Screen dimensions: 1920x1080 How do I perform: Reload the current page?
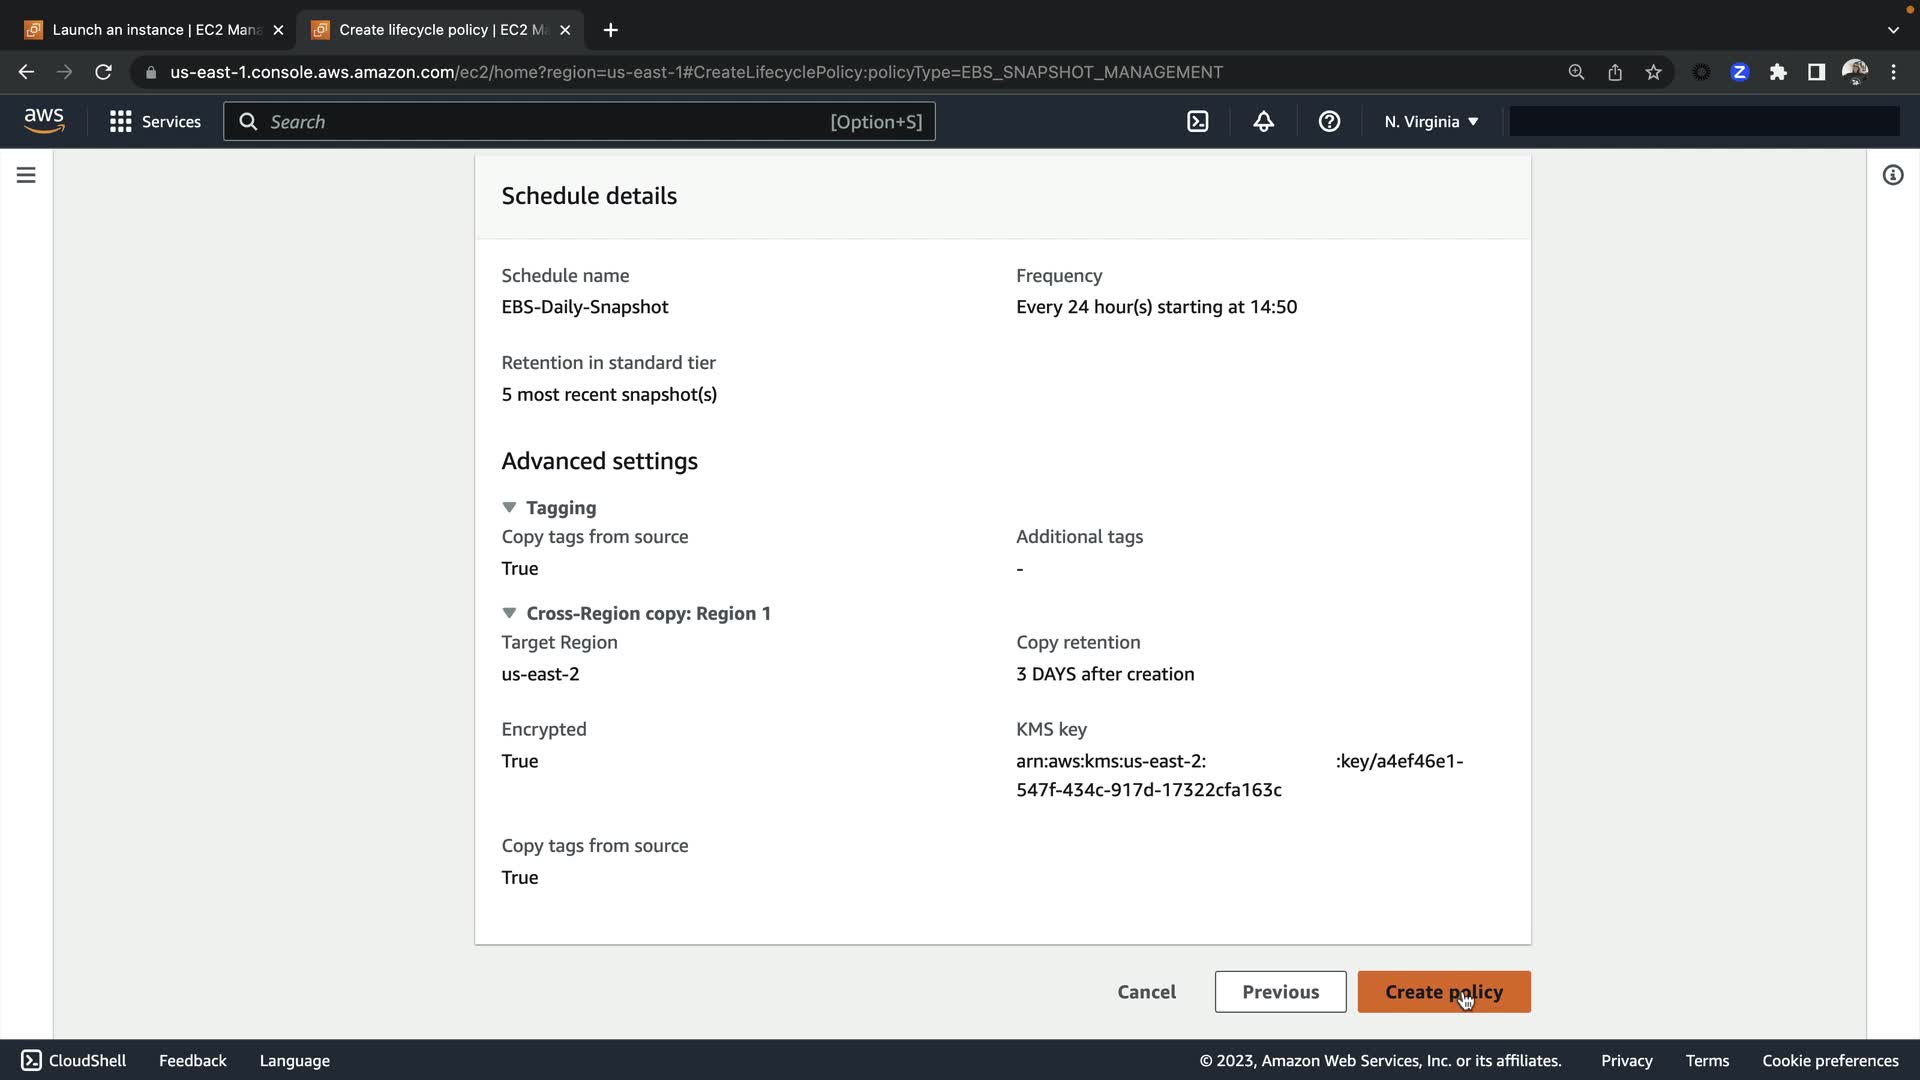103,72
